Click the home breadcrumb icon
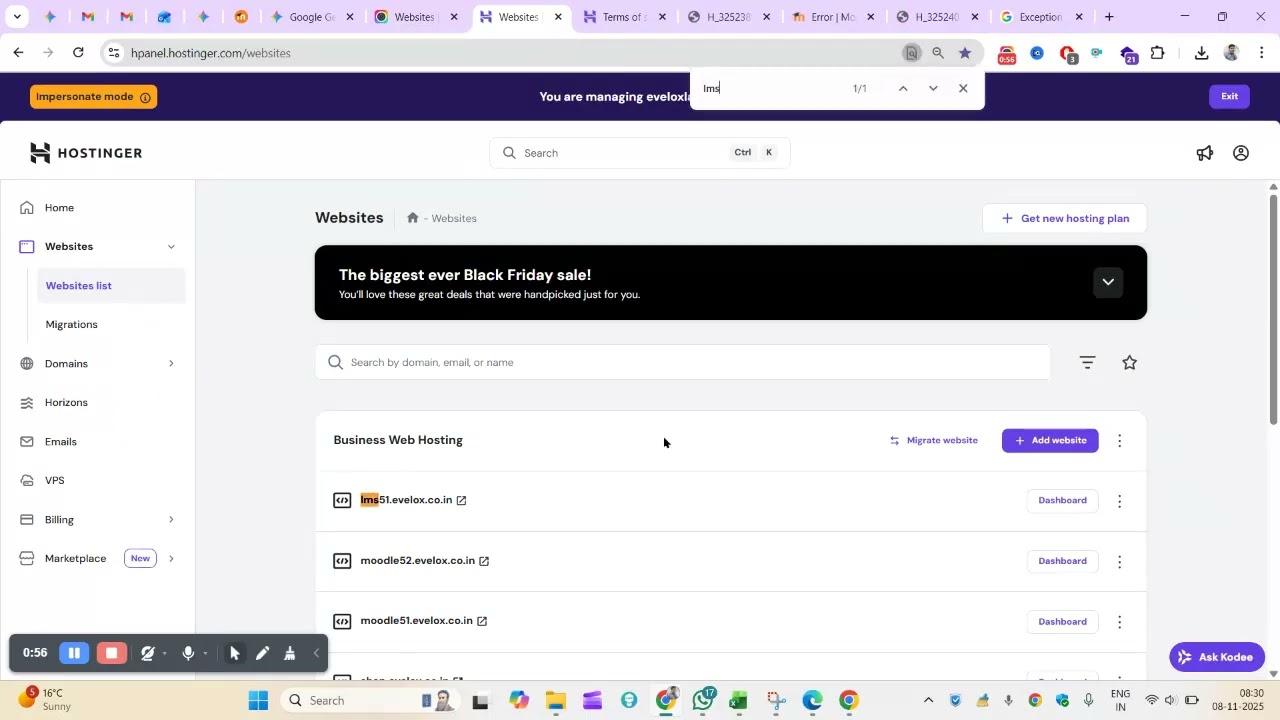This screenshot has height=720, width=1280. (x=412, y=218)
